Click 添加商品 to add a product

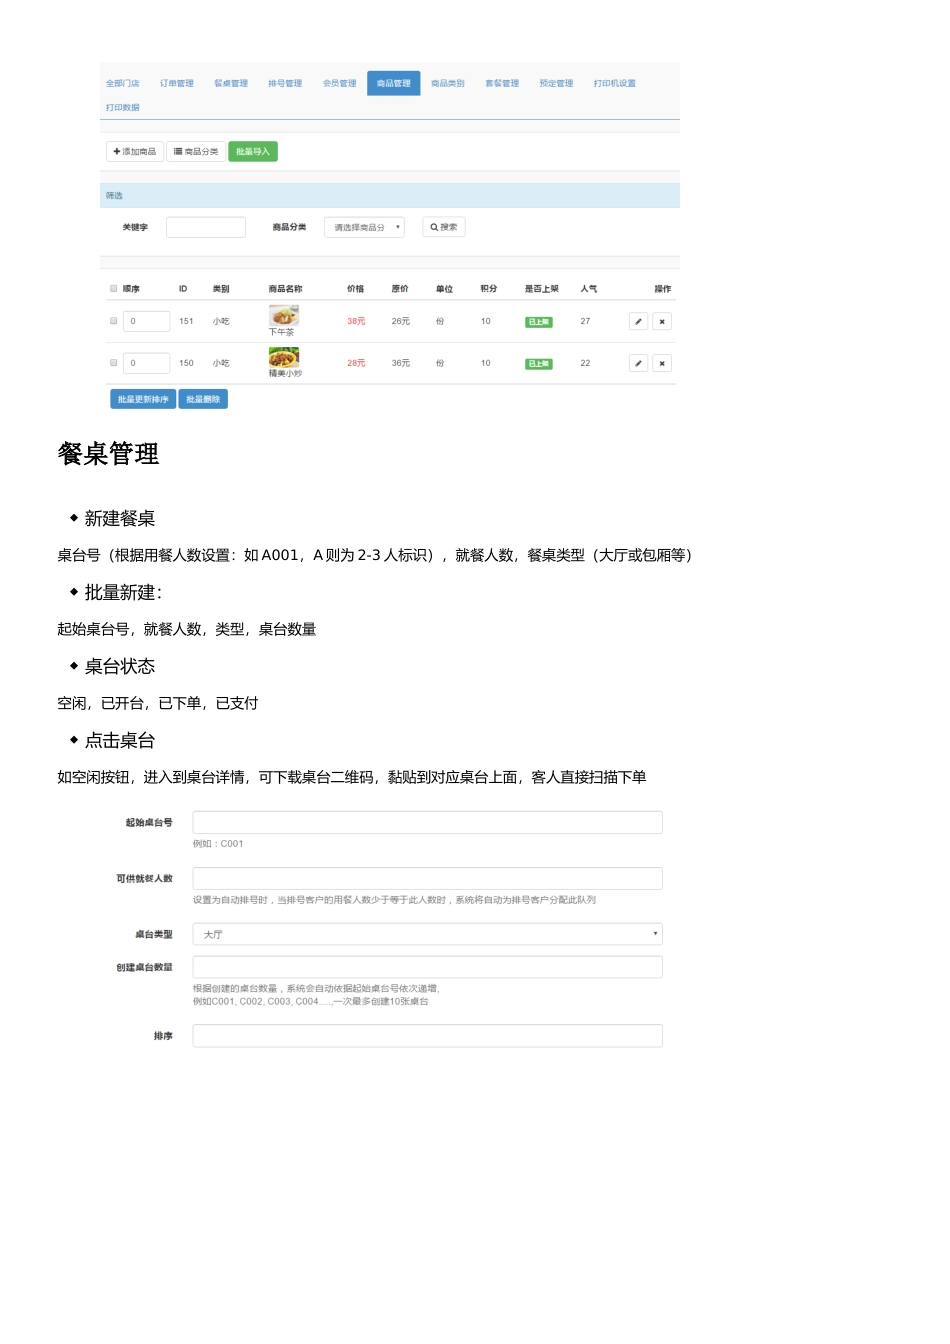coord(135,151)
